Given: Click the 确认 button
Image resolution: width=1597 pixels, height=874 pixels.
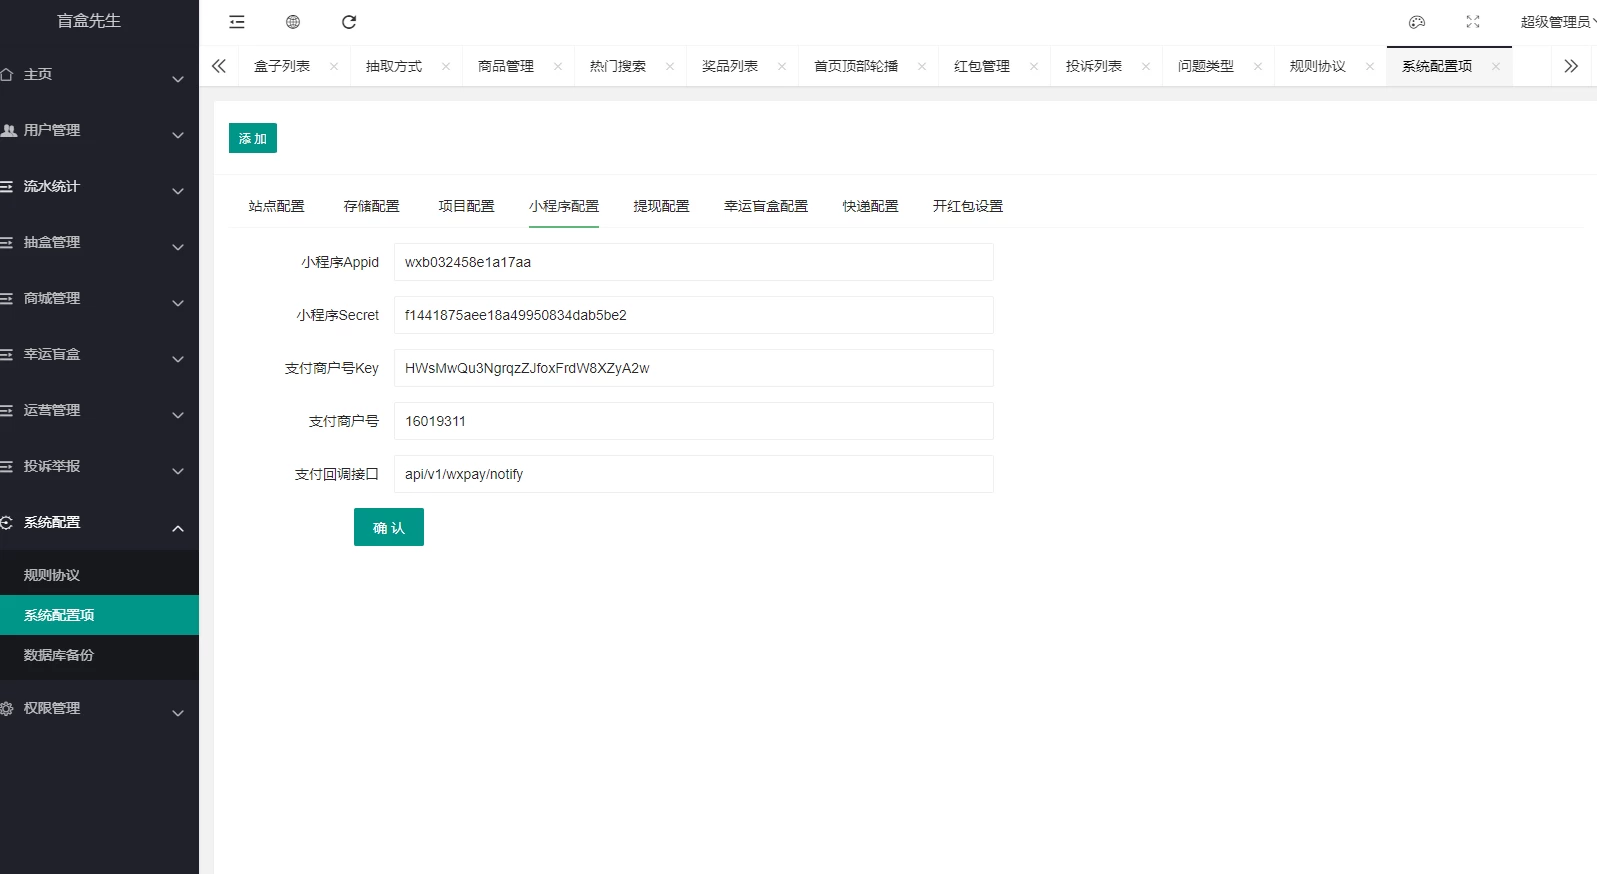Looking at the screenshot, I should pyautogui.click(x=389, y=528).
